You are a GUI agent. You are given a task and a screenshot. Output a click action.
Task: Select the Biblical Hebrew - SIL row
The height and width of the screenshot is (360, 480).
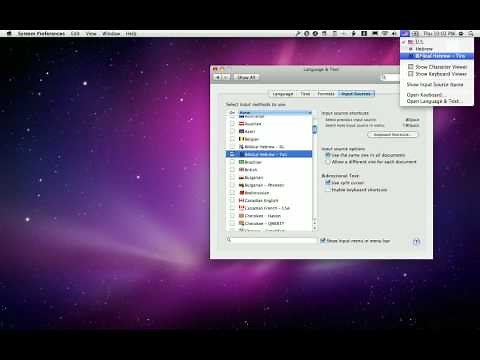[x=269, y=147]
